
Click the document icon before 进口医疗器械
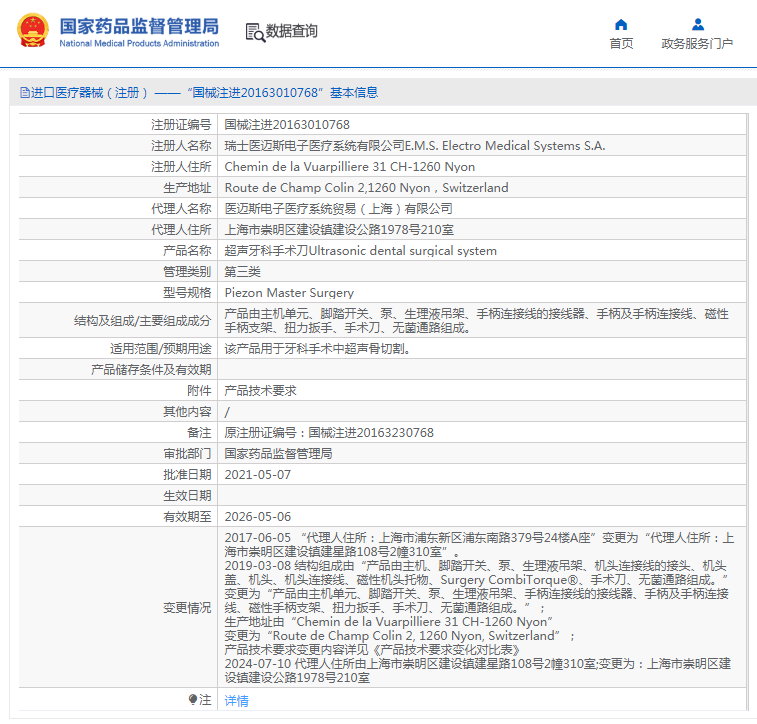coord(25,93)
